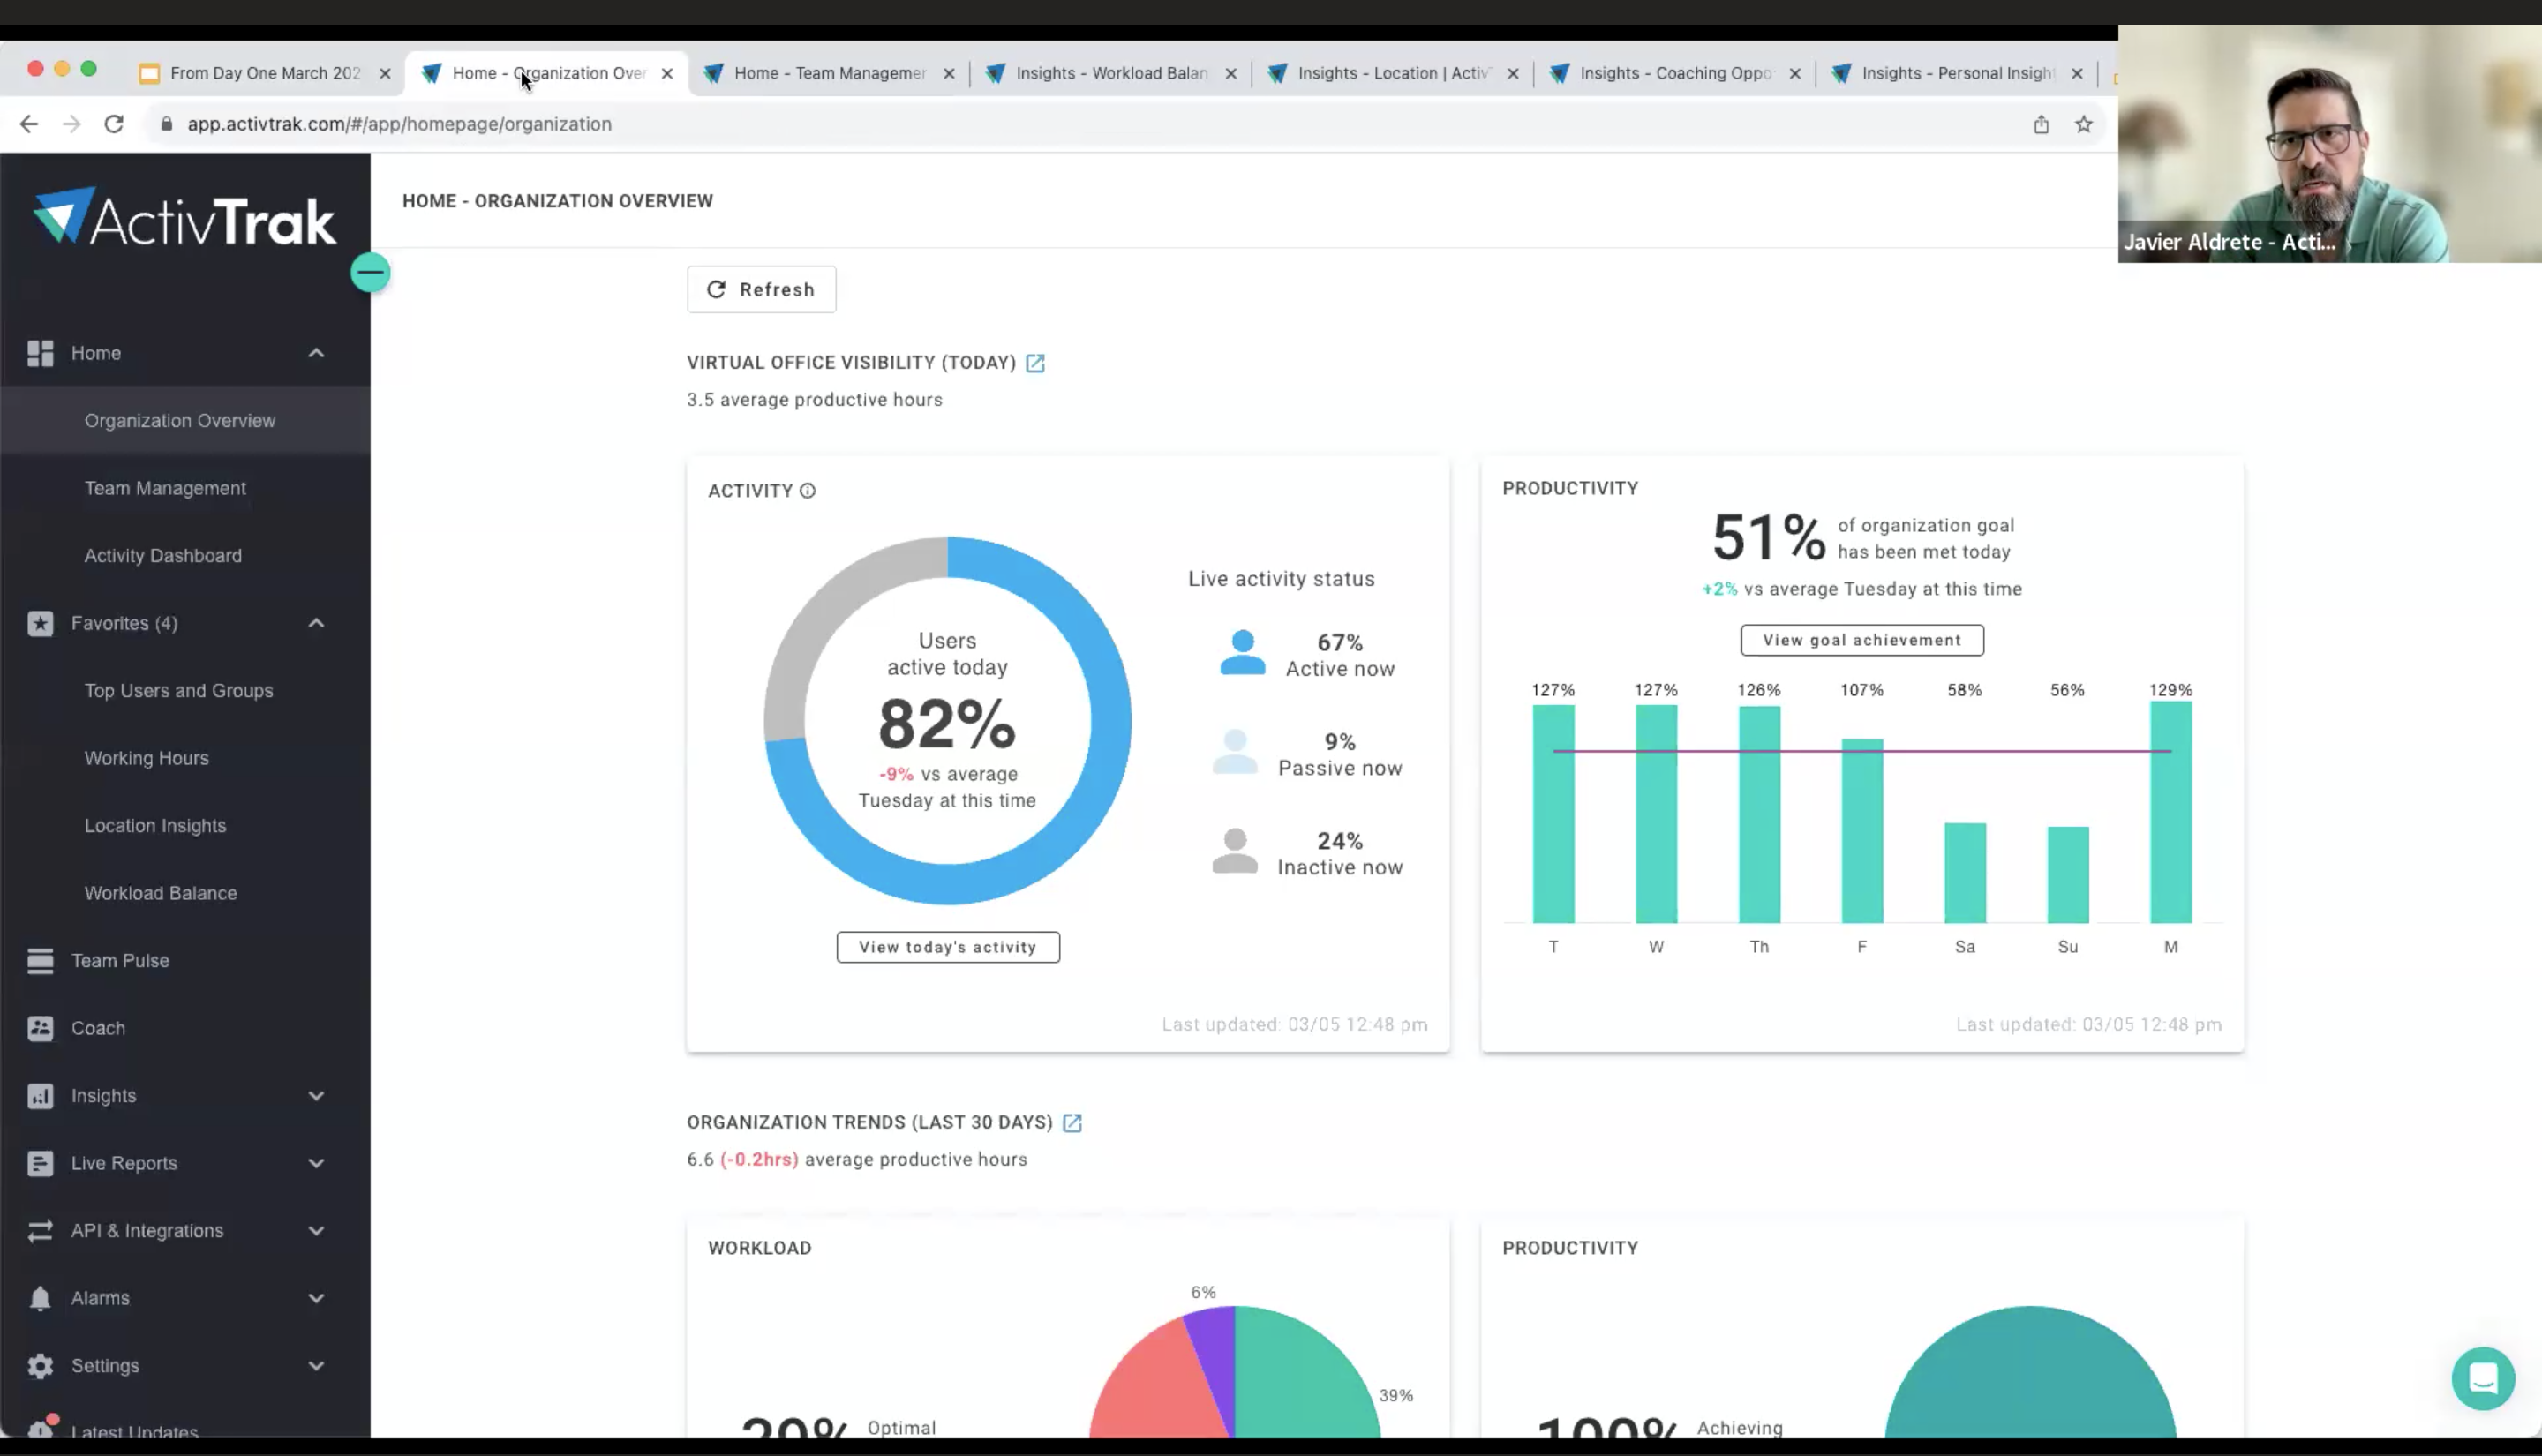Click the Team Pulse sidebar icon
The image size is (2542, 1456).
tap(40, 961)
